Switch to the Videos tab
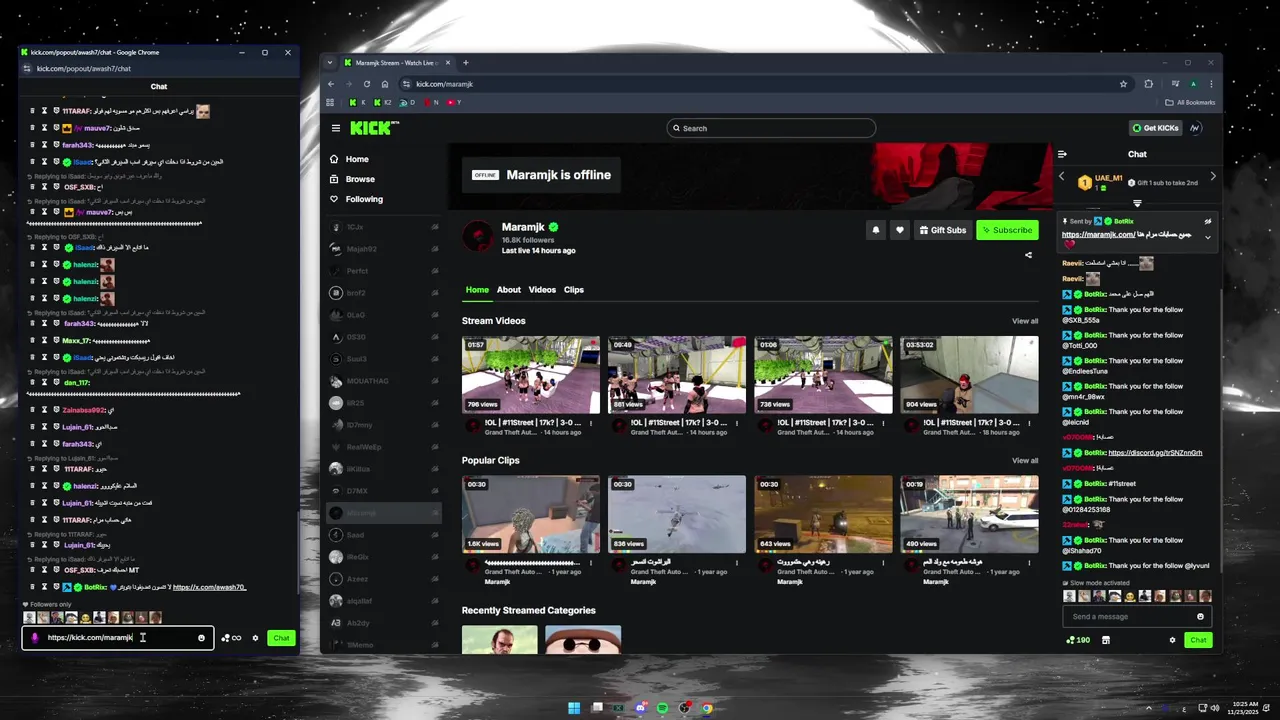 pyautogui.click(x=542, y=290)
